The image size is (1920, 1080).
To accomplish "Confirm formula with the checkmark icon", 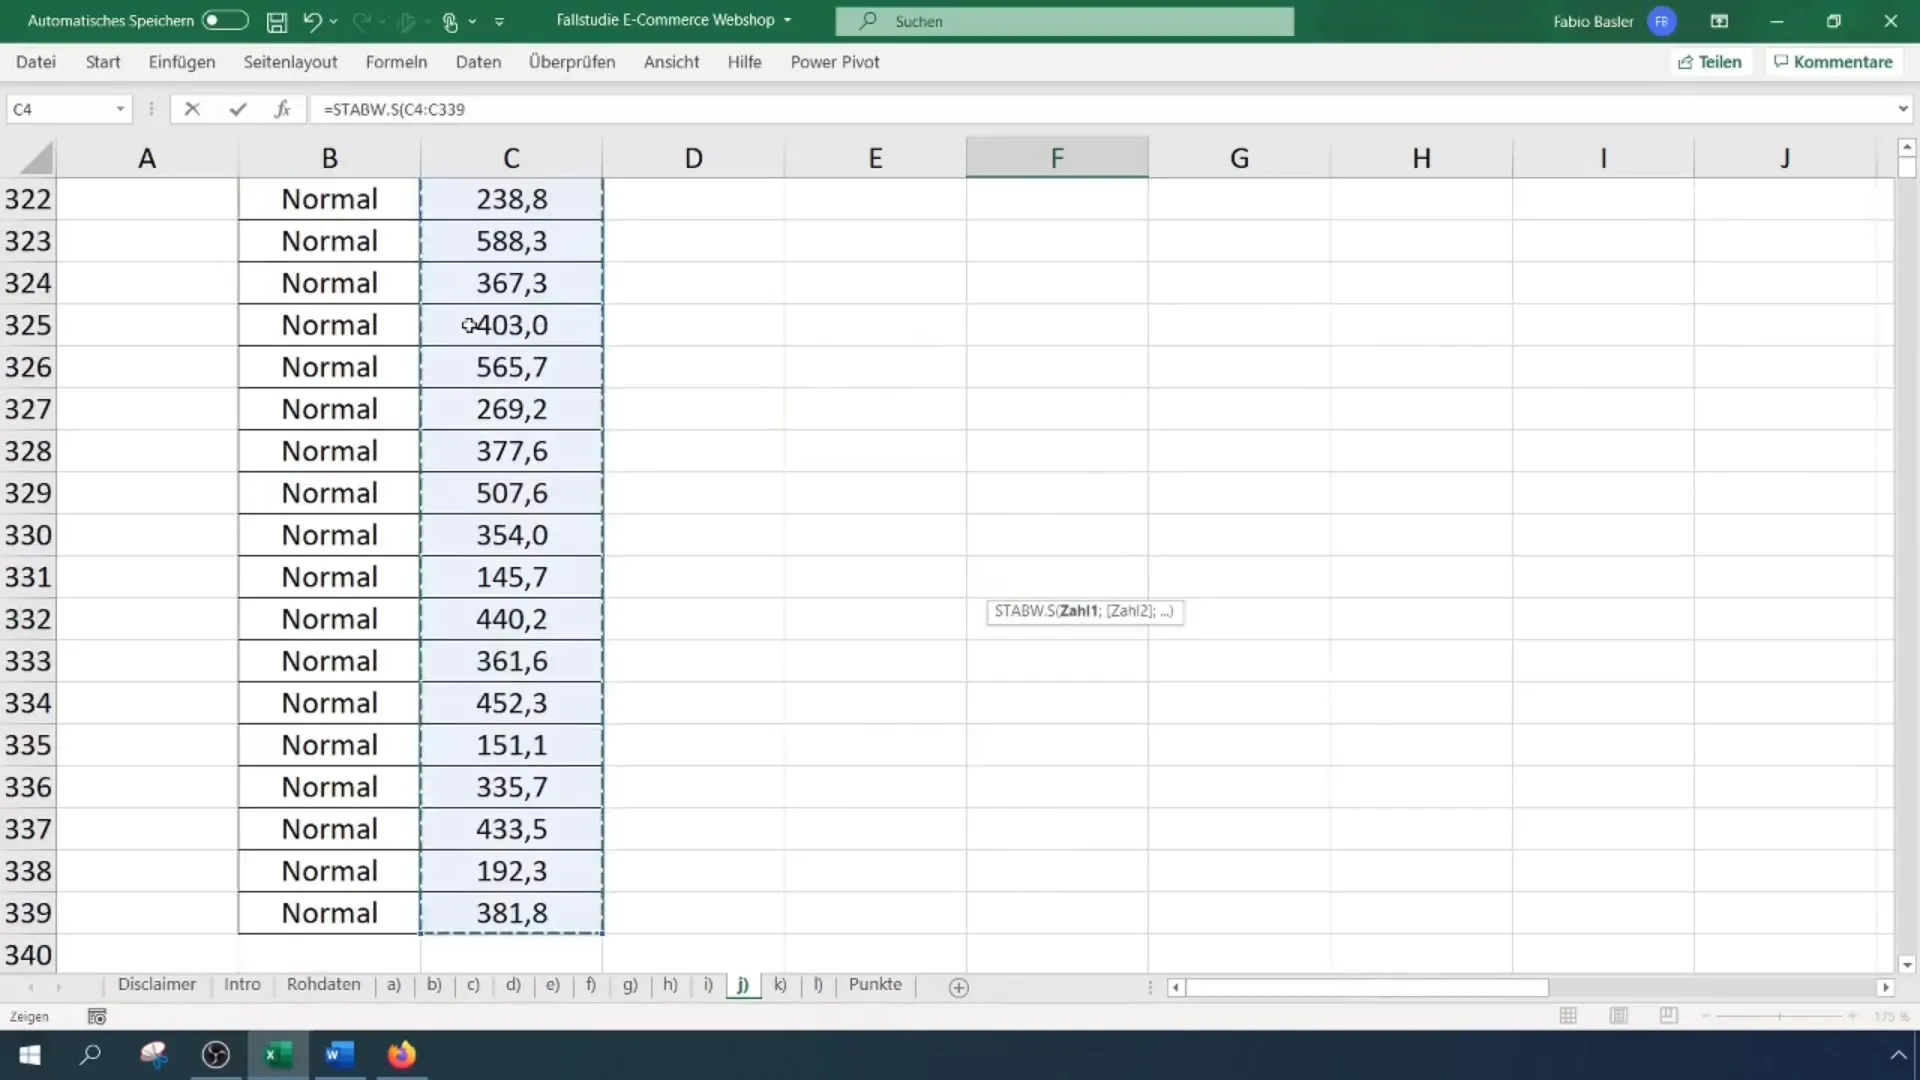I will tap(237, 109).
